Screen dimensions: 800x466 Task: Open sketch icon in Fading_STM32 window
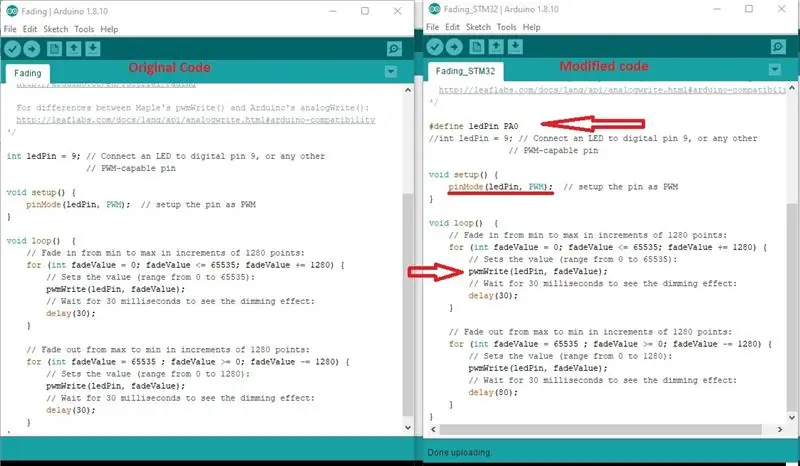496,47
